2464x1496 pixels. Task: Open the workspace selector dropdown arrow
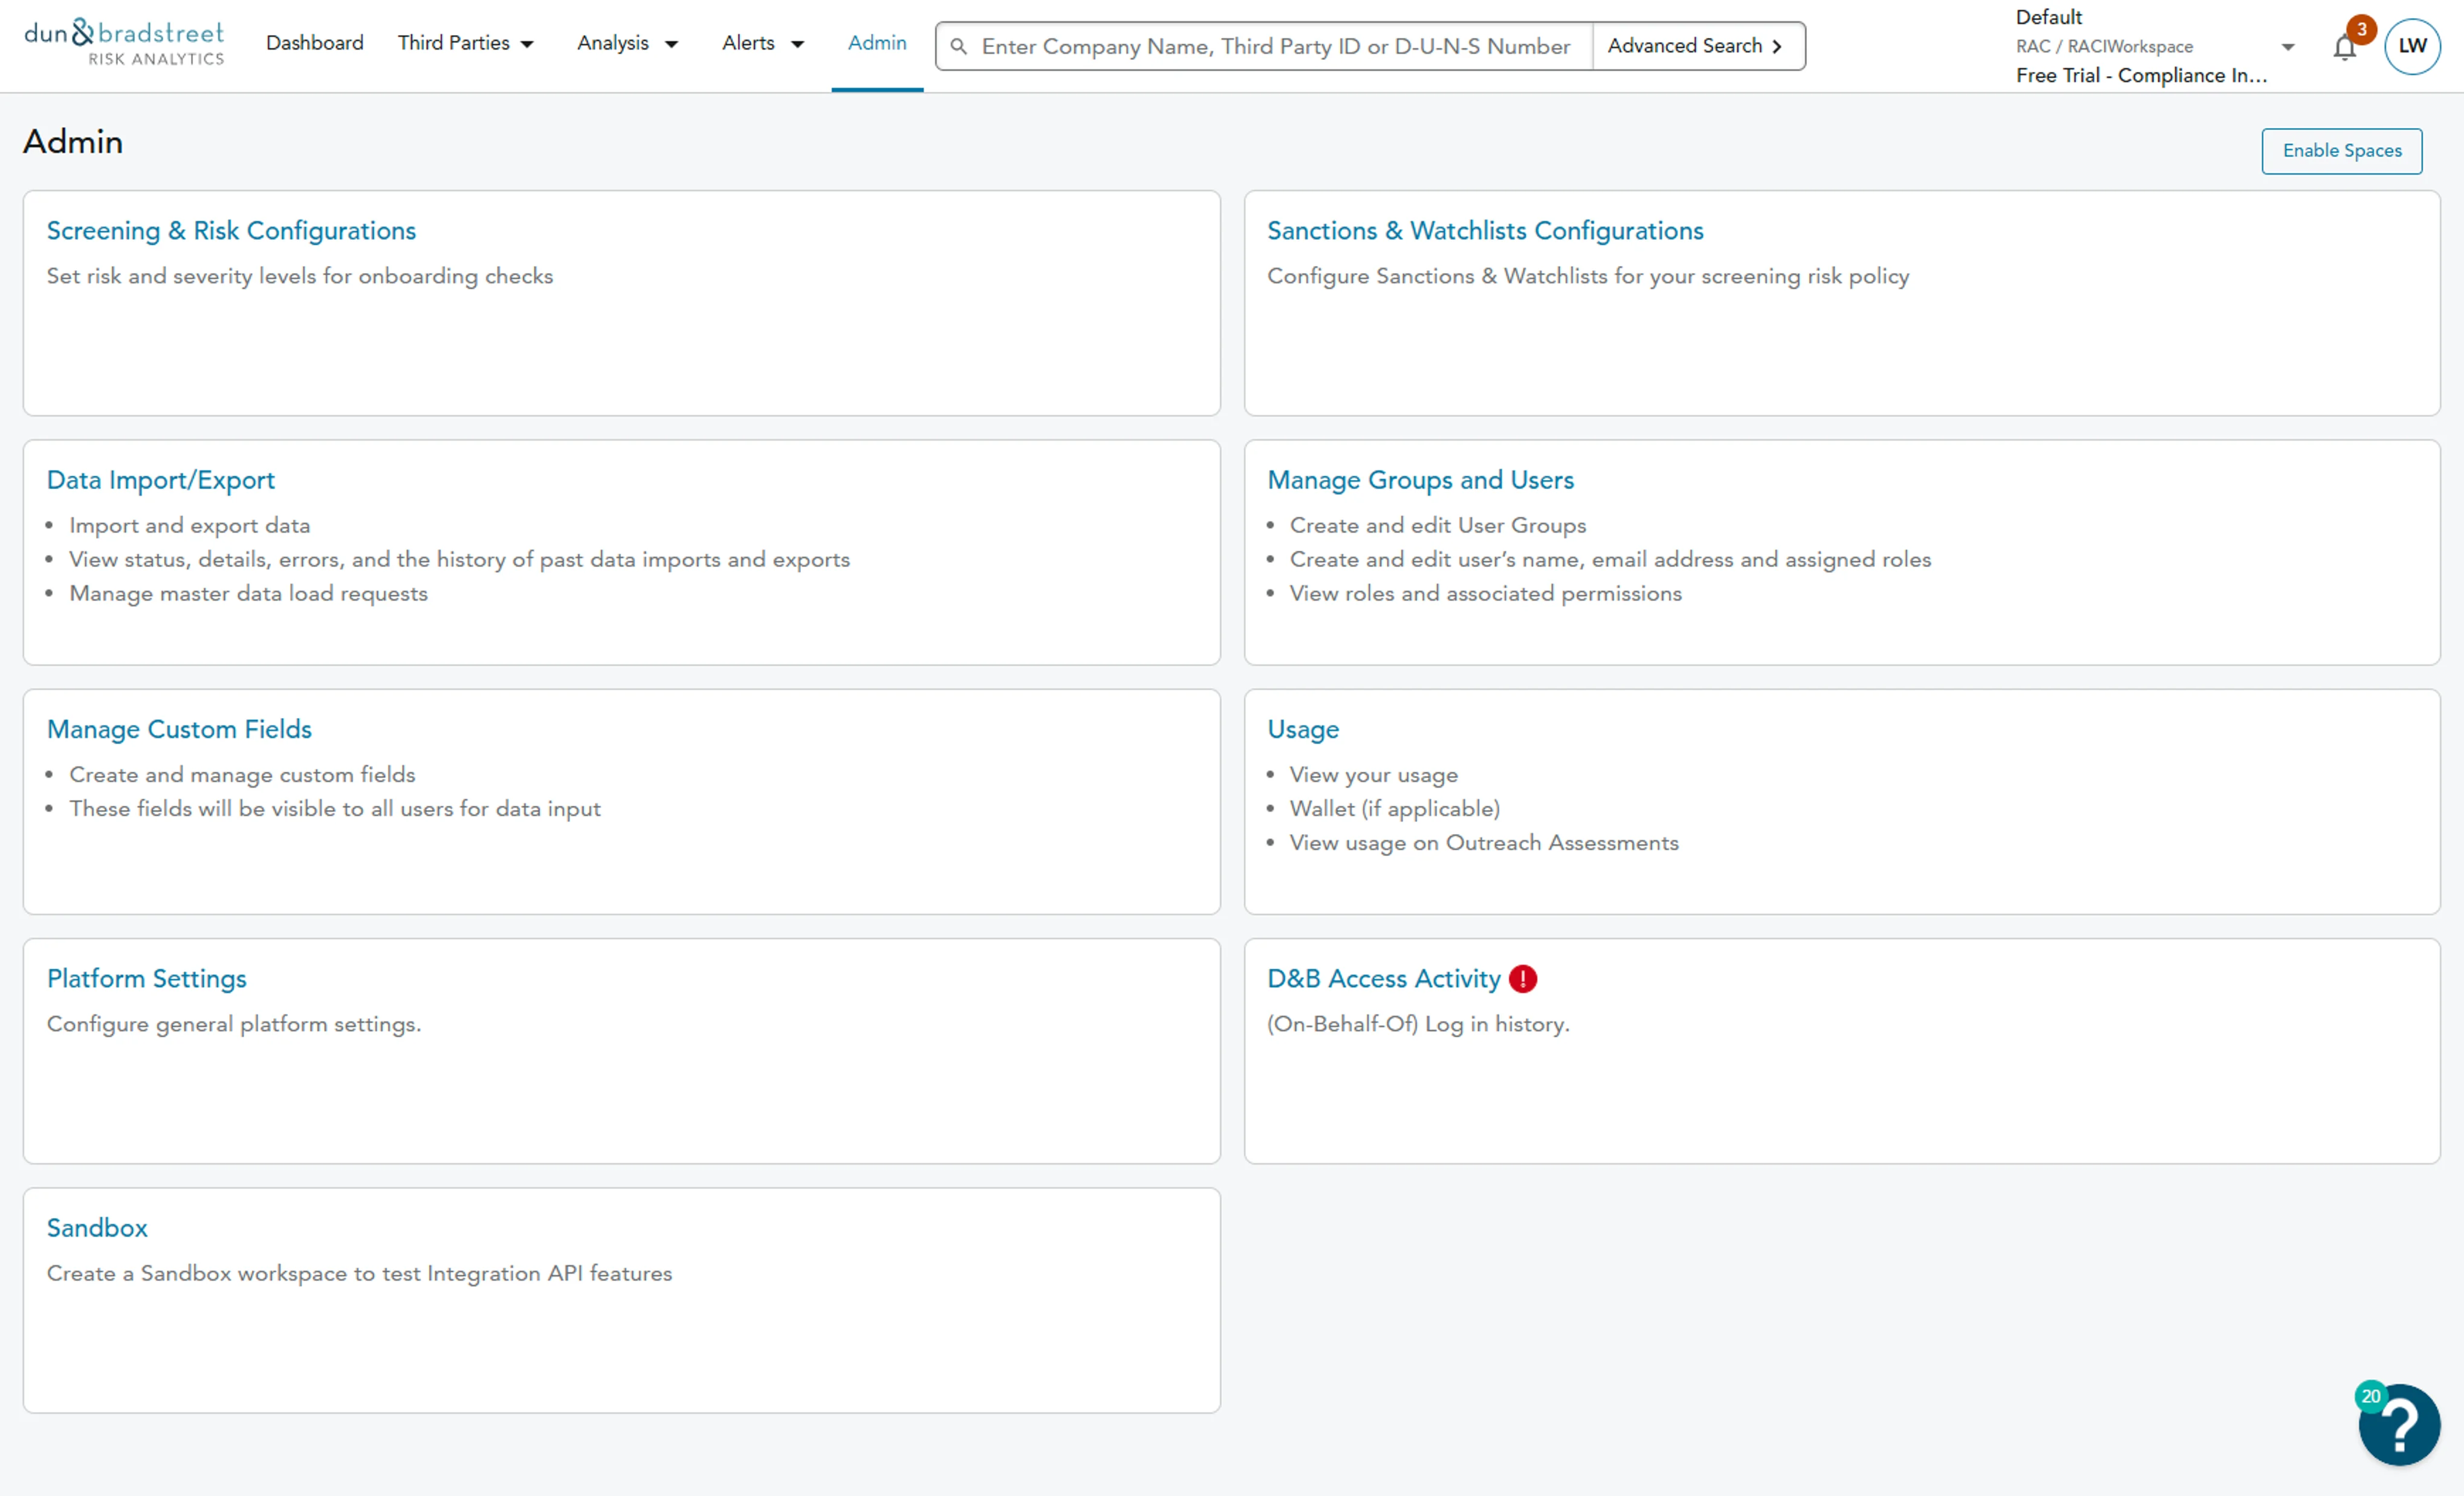click(2287, 47)
